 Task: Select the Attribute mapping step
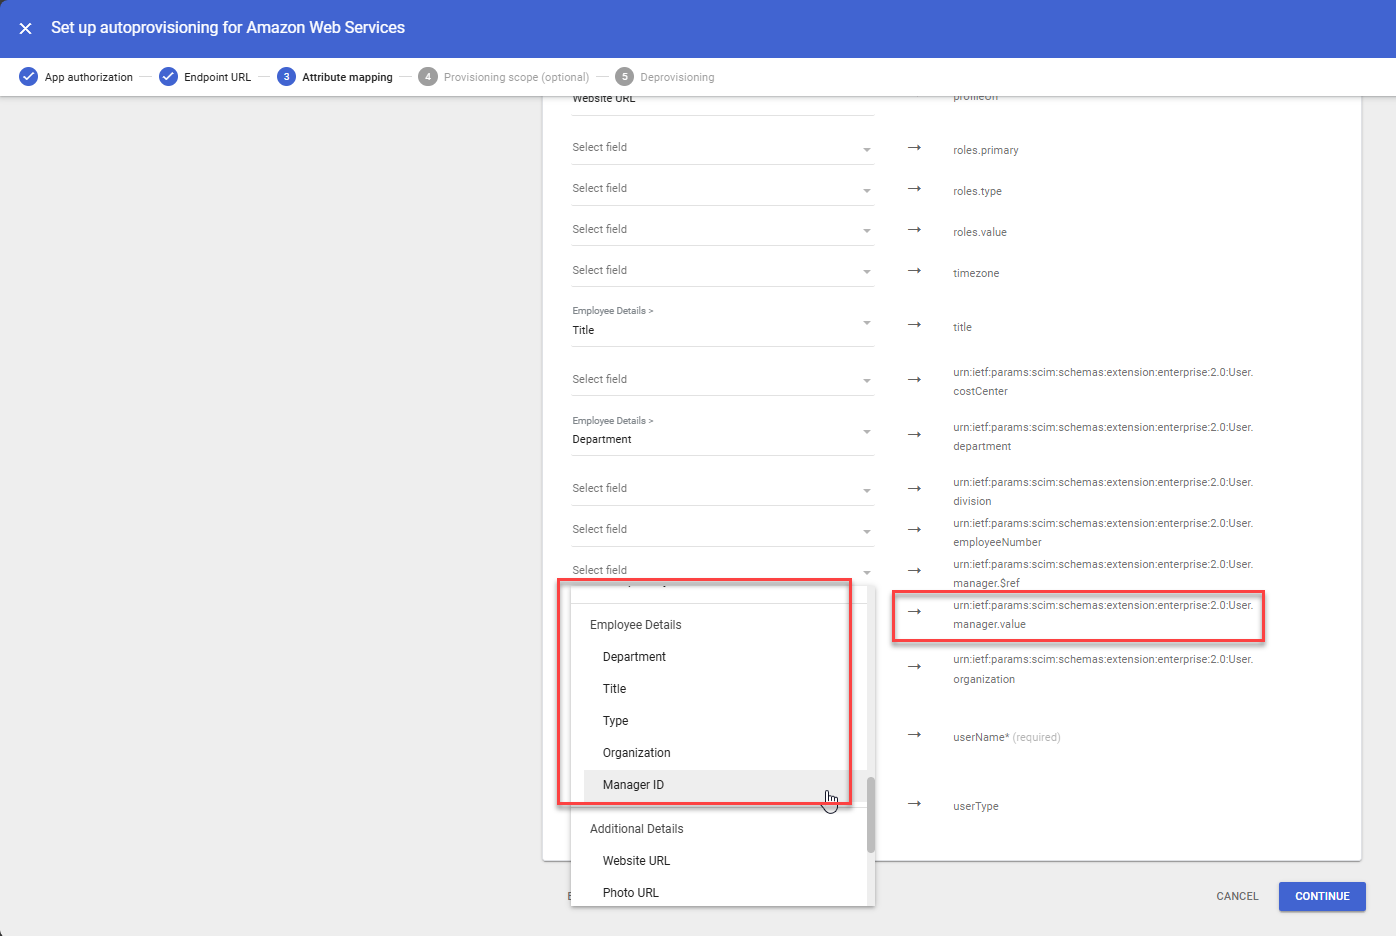[x=335, y=77]
